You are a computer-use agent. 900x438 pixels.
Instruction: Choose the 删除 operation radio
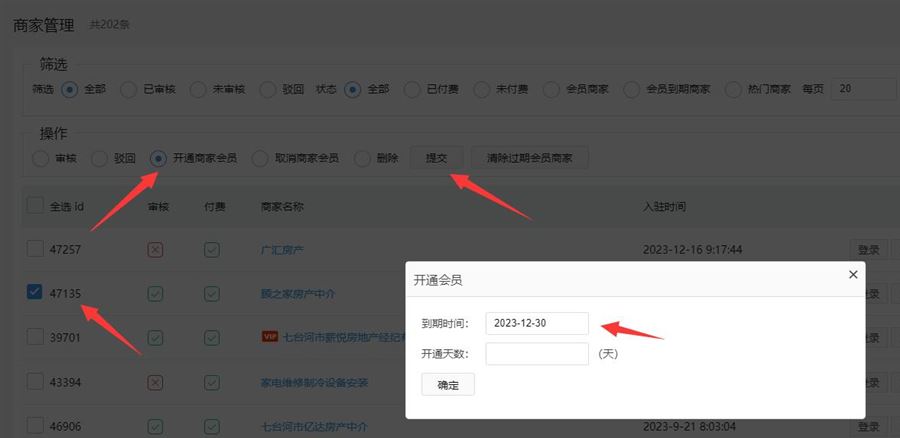(x=361, y=158)
